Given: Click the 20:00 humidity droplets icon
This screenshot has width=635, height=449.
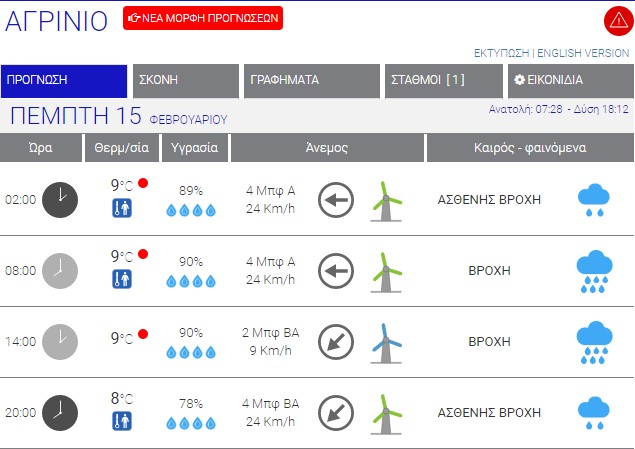Looking at the screenshot, I should click(190, 422).
